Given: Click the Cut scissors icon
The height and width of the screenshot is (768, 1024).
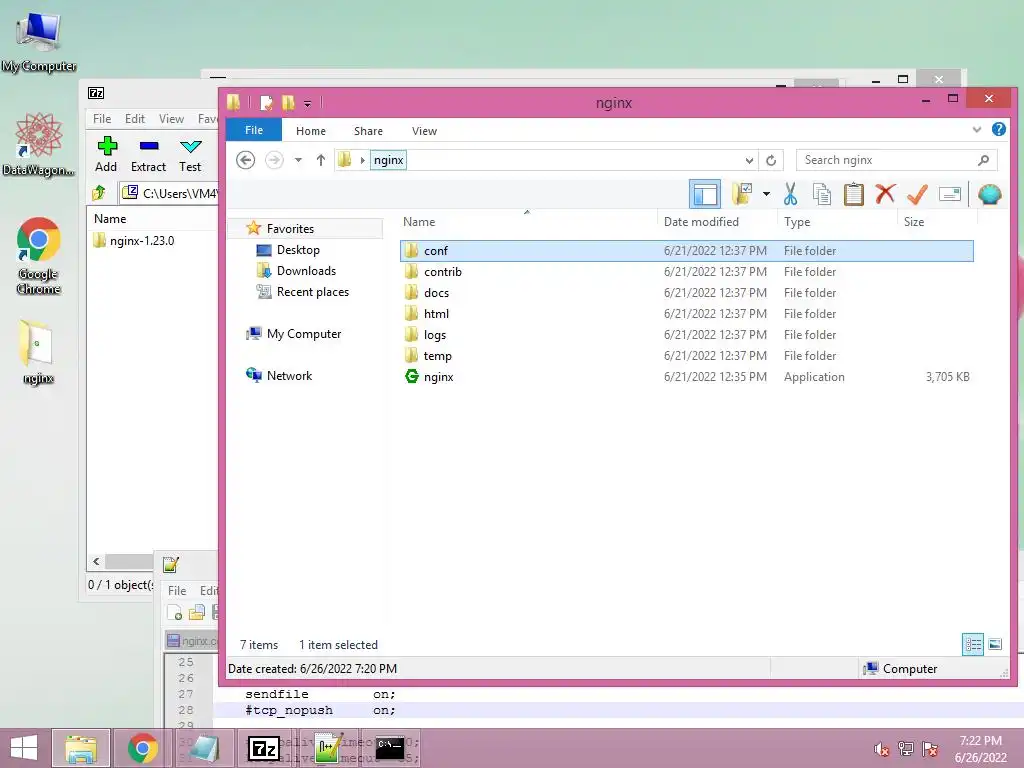Looking at the screenshot, I should (x=790, y=194).
